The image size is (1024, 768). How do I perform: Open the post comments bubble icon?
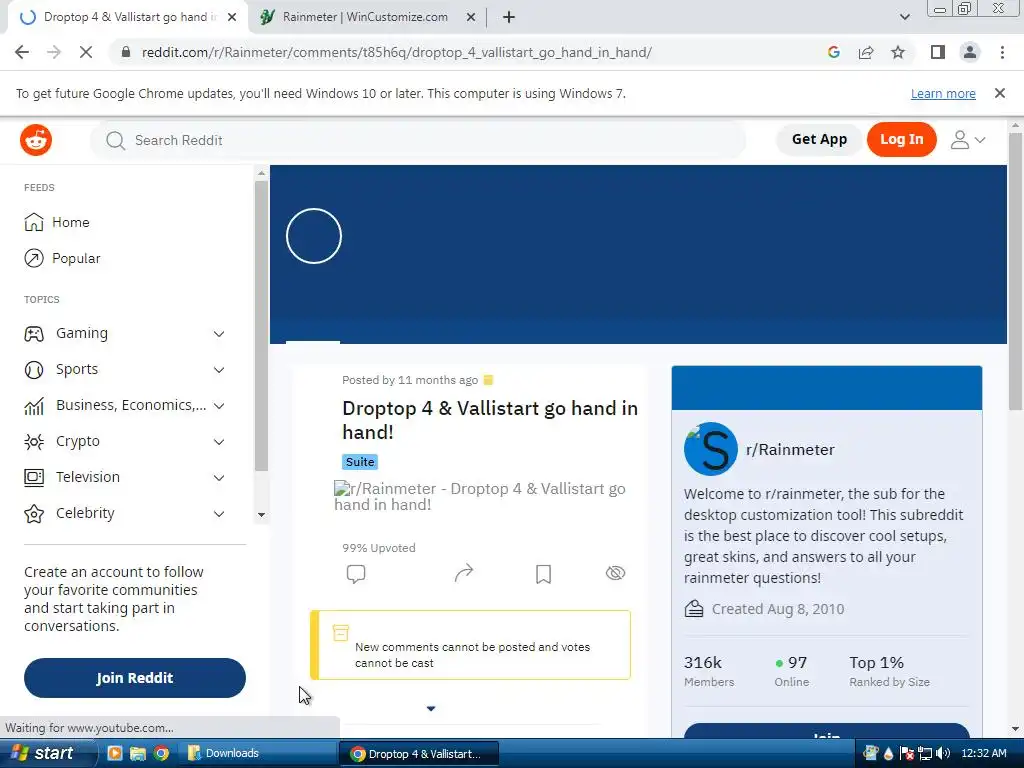point(356,573)
